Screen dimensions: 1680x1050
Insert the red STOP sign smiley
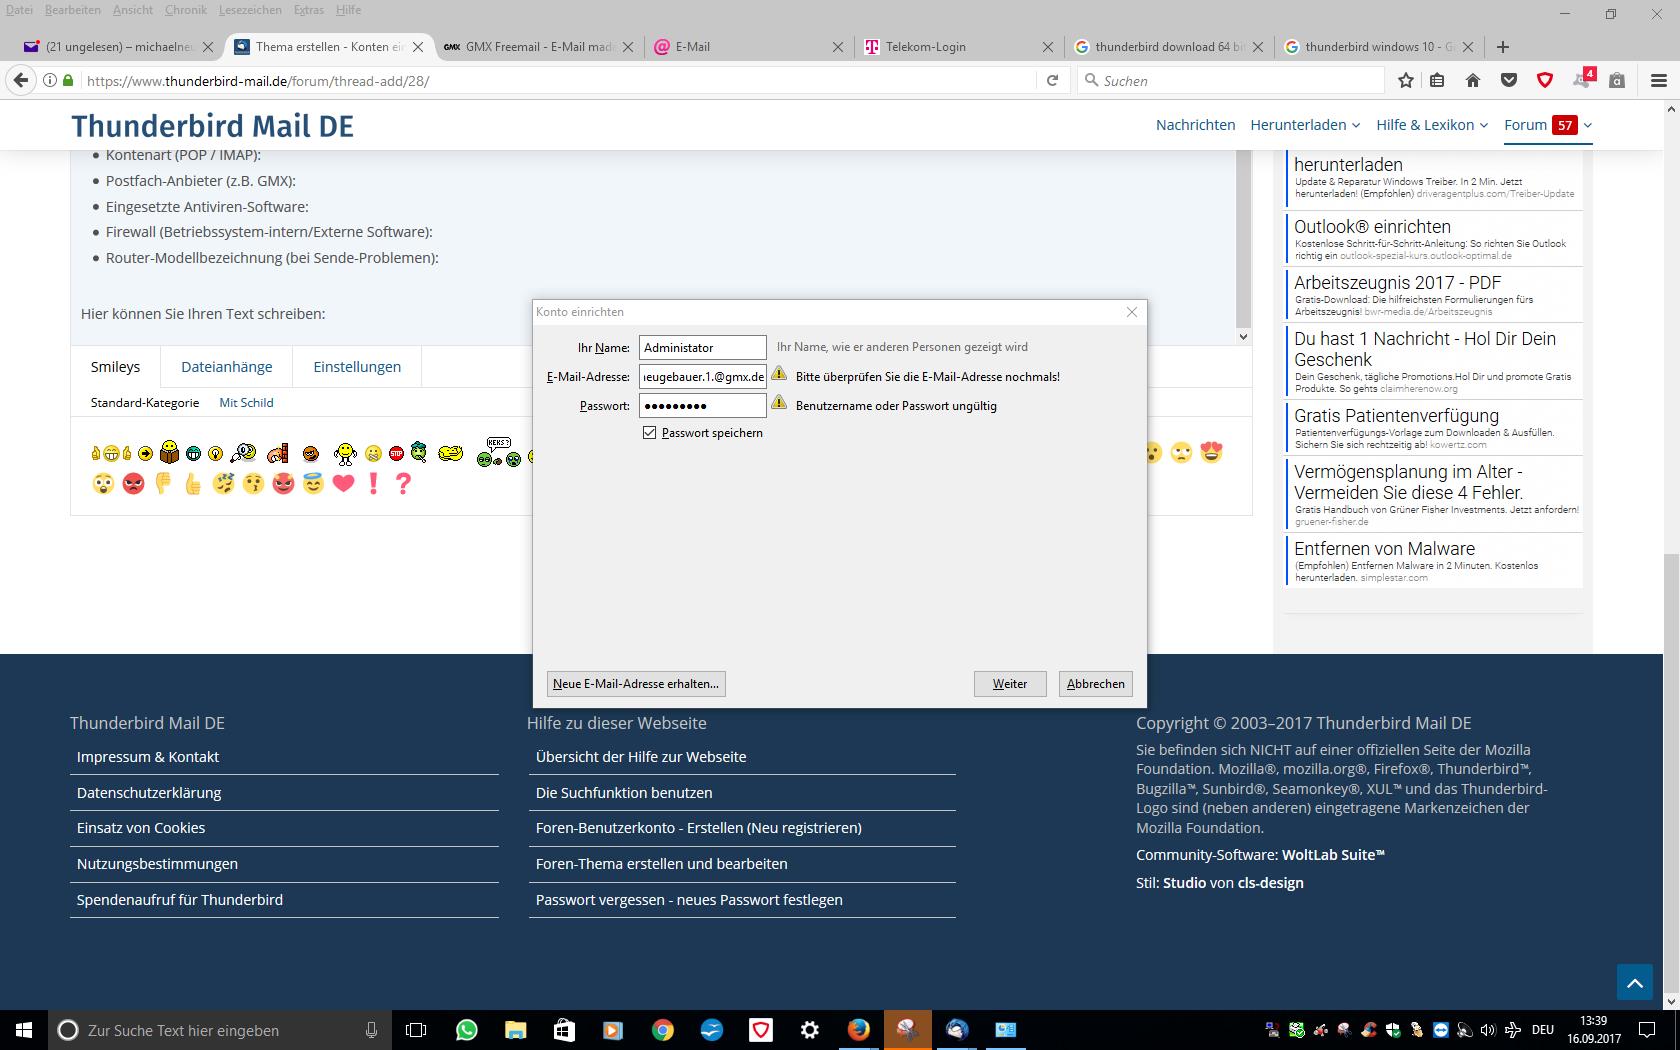coord(396,454)
